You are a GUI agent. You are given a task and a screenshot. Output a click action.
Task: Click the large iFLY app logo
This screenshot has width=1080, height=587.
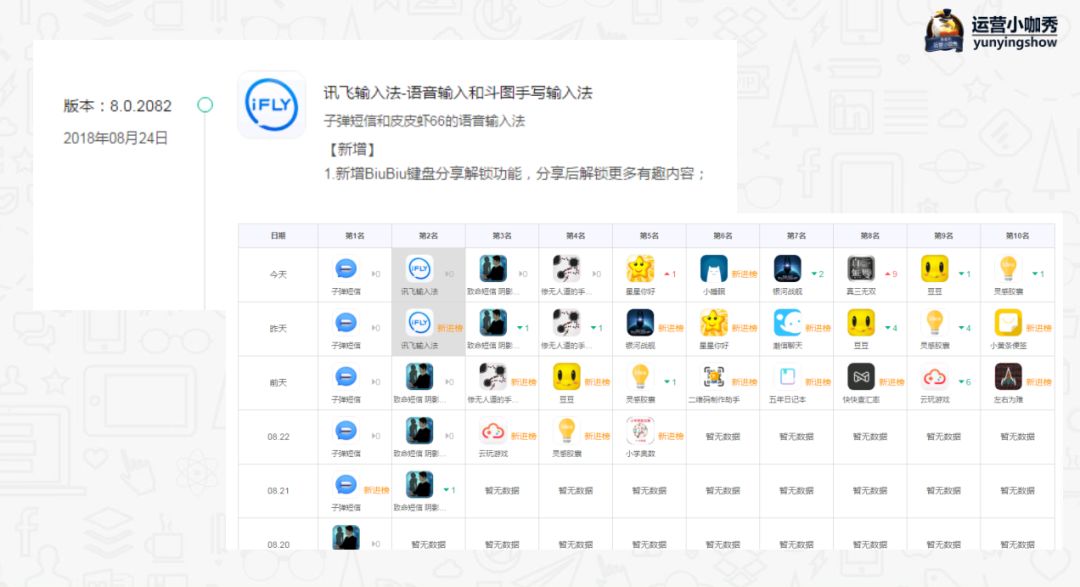pos(272,105)
